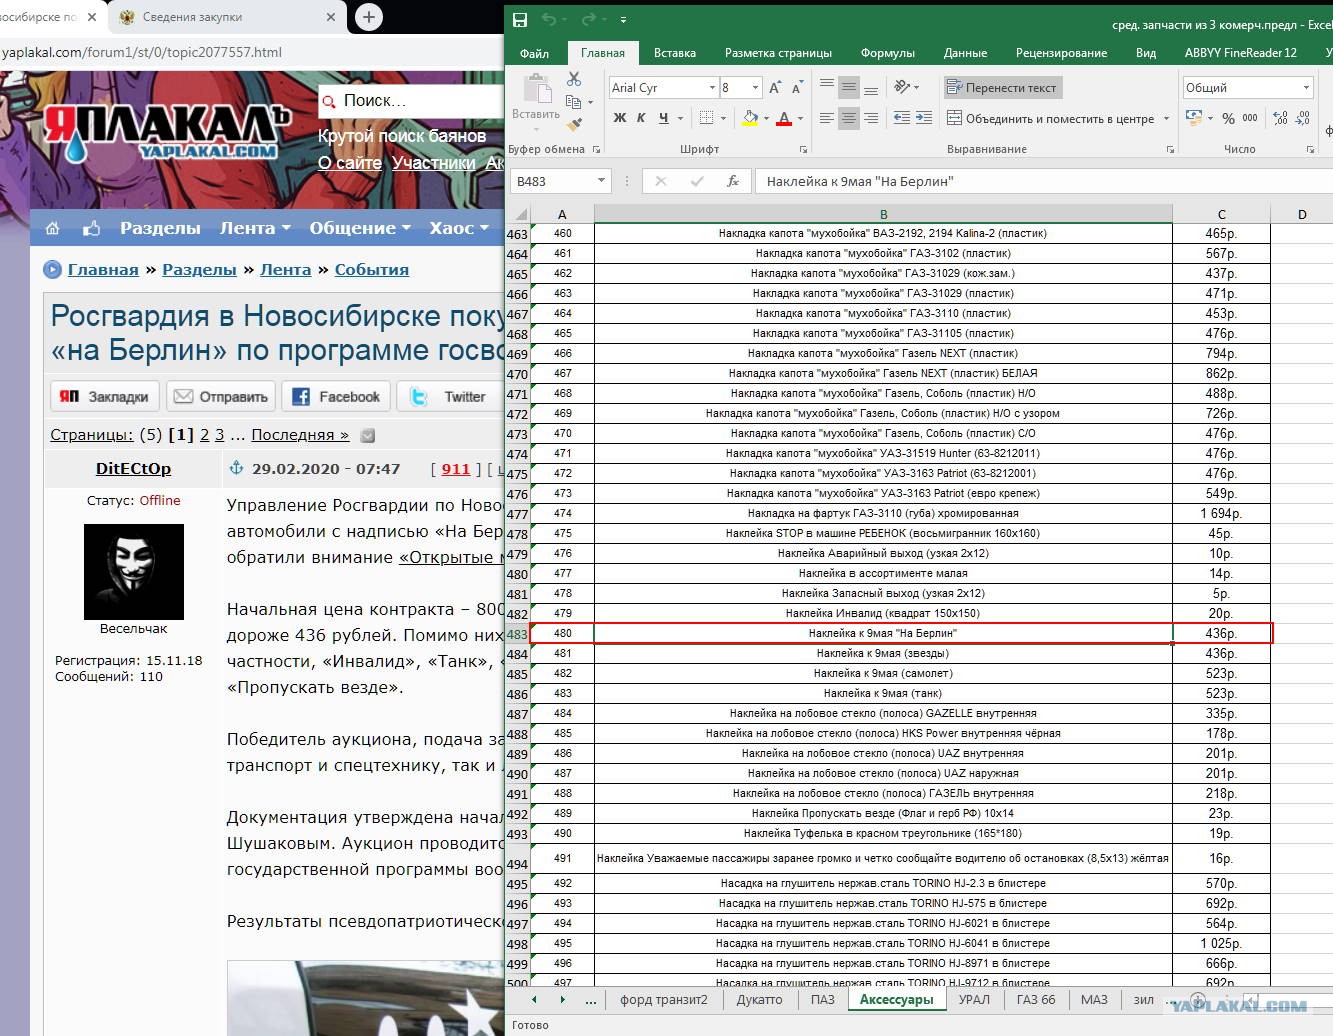Image resolution: width=1333 pixels, height=1036 pixels.
Task: Click the Save icon in the Excel title bar
Action: 520,19
